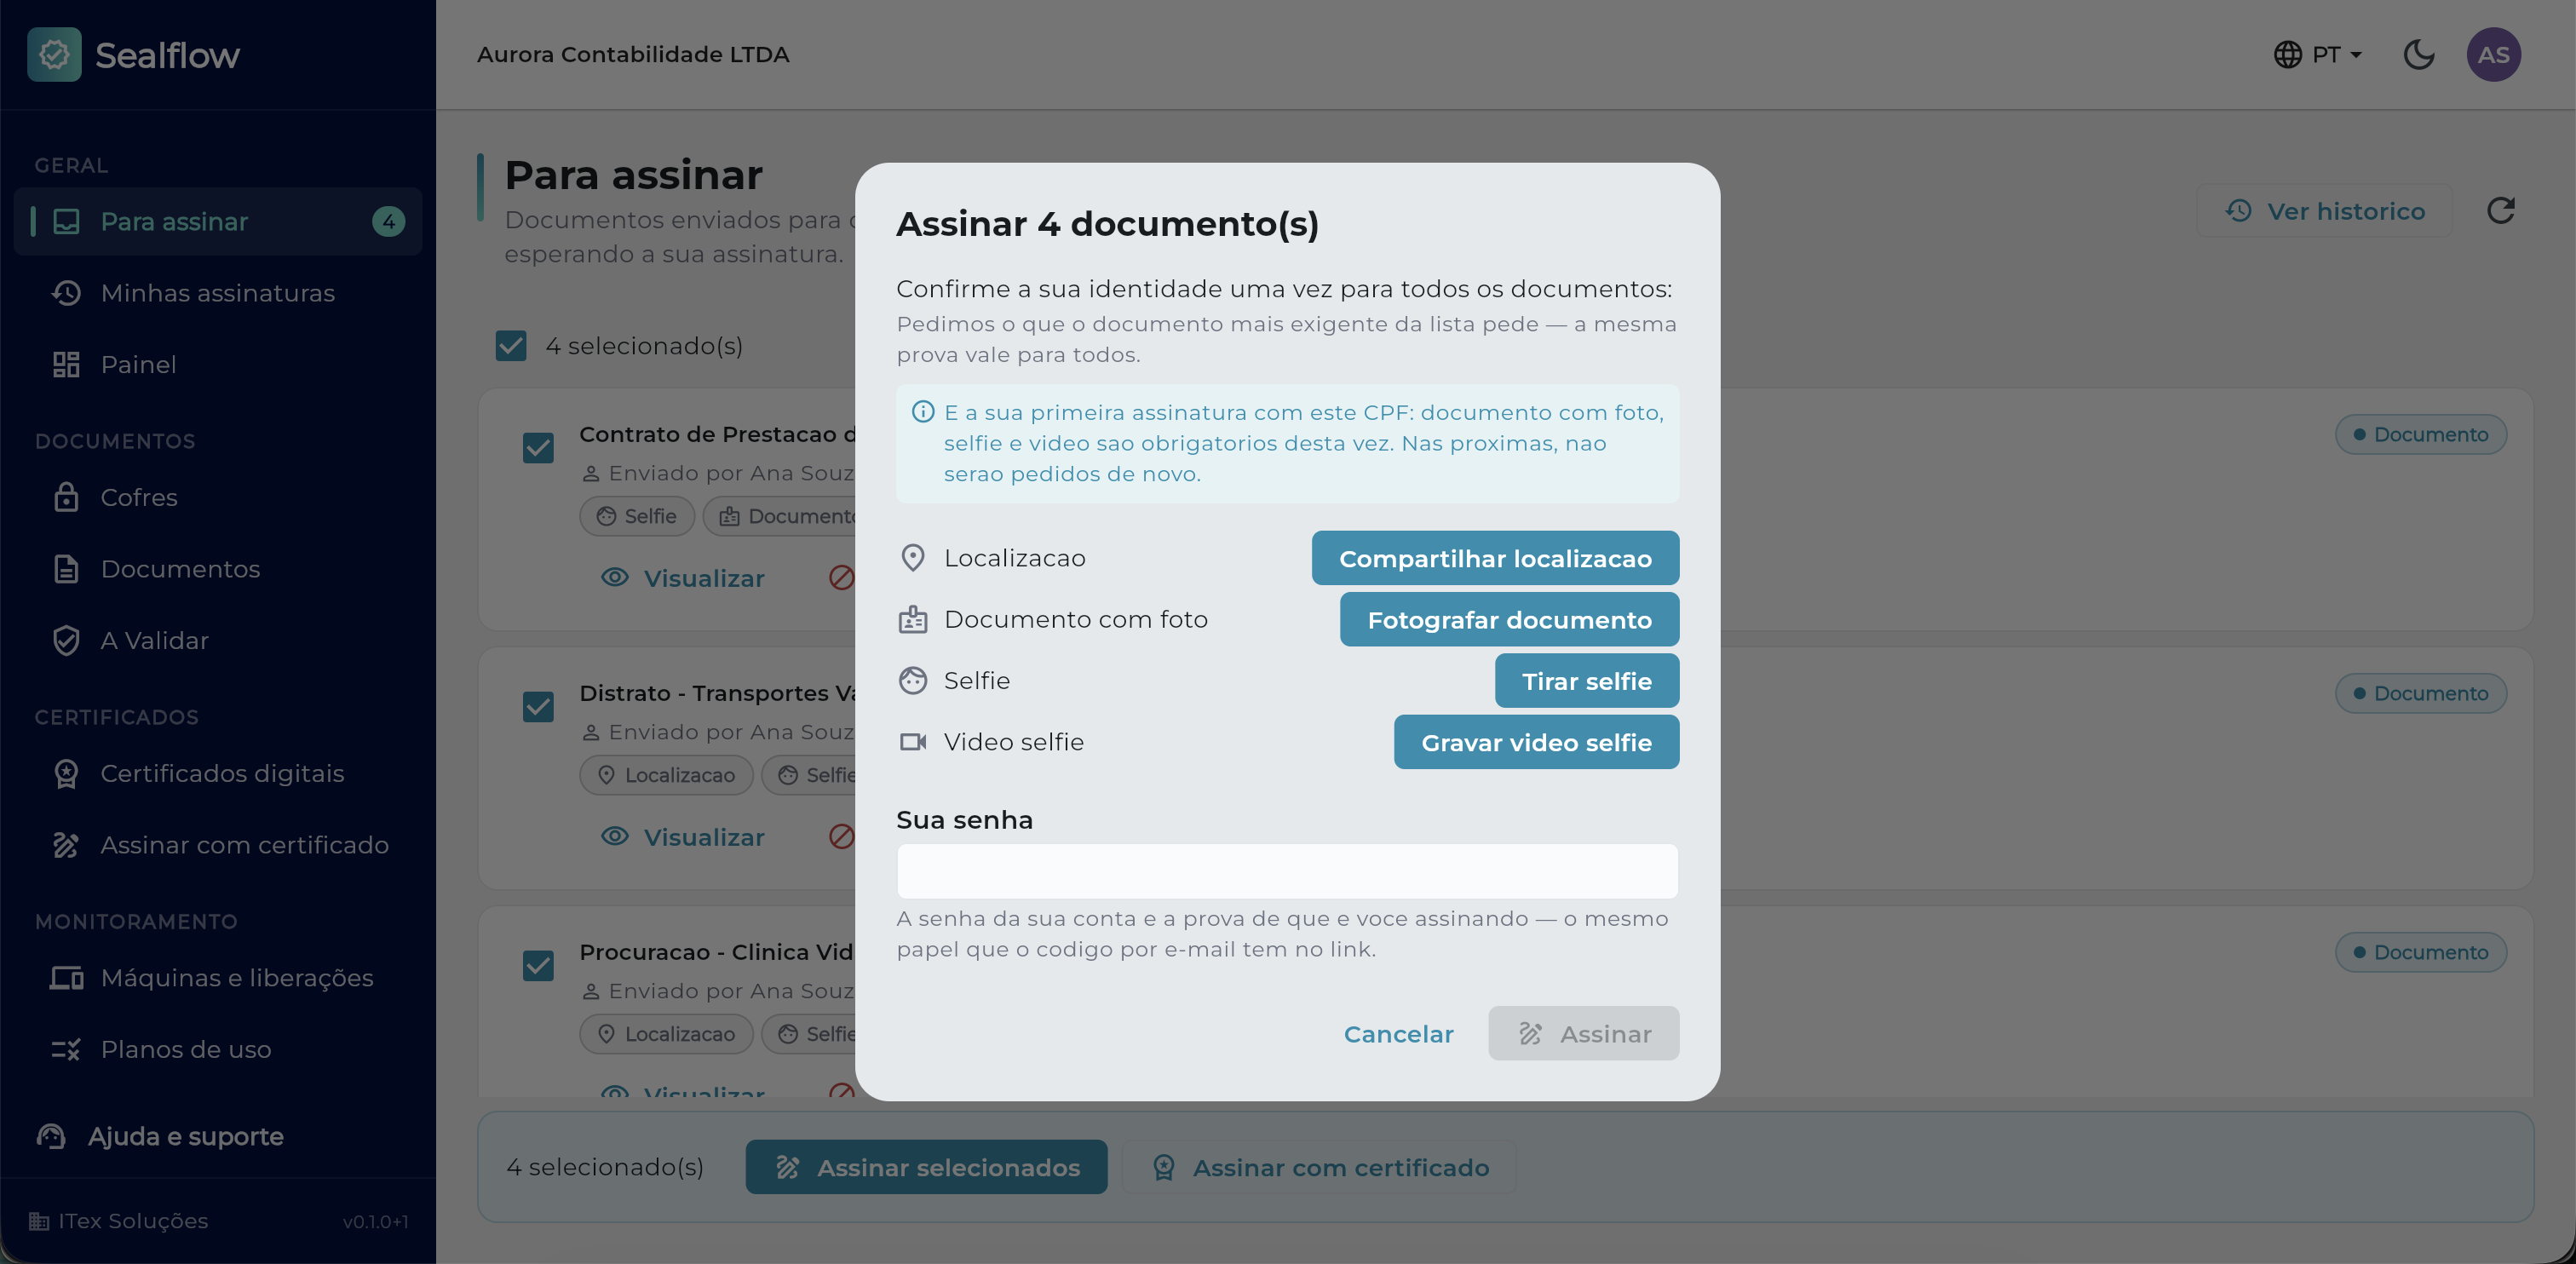Viewport: 2576px width, 1264px height.
Task: Click the globe language icon
Action: [2287, 54]
